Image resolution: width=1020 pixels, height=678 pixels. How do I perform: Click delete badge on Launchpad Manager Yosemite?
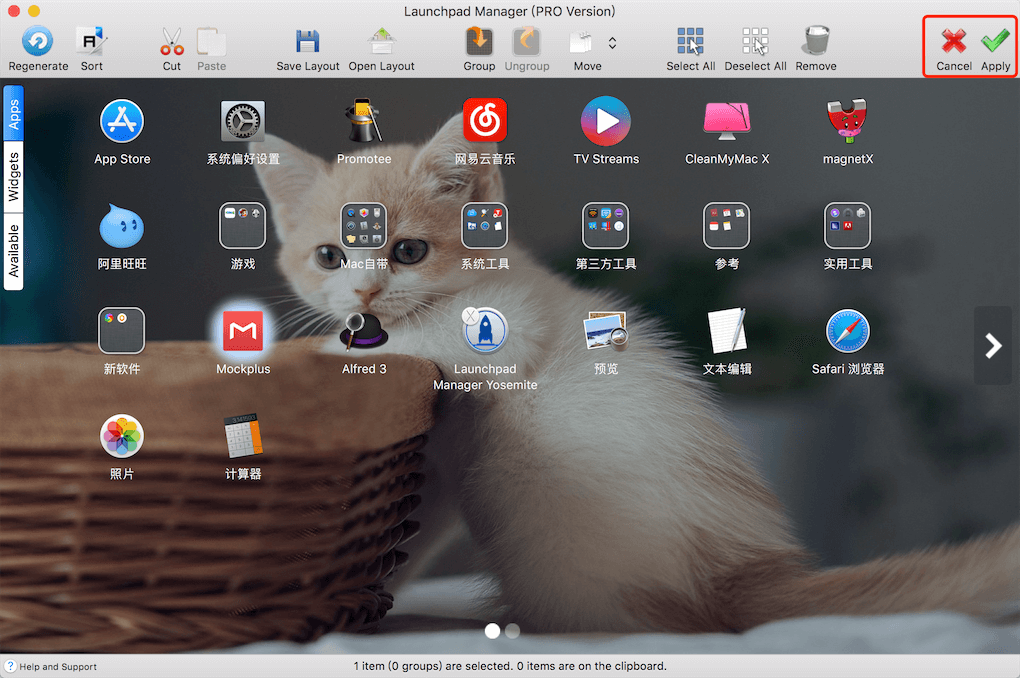click(470, 316)
